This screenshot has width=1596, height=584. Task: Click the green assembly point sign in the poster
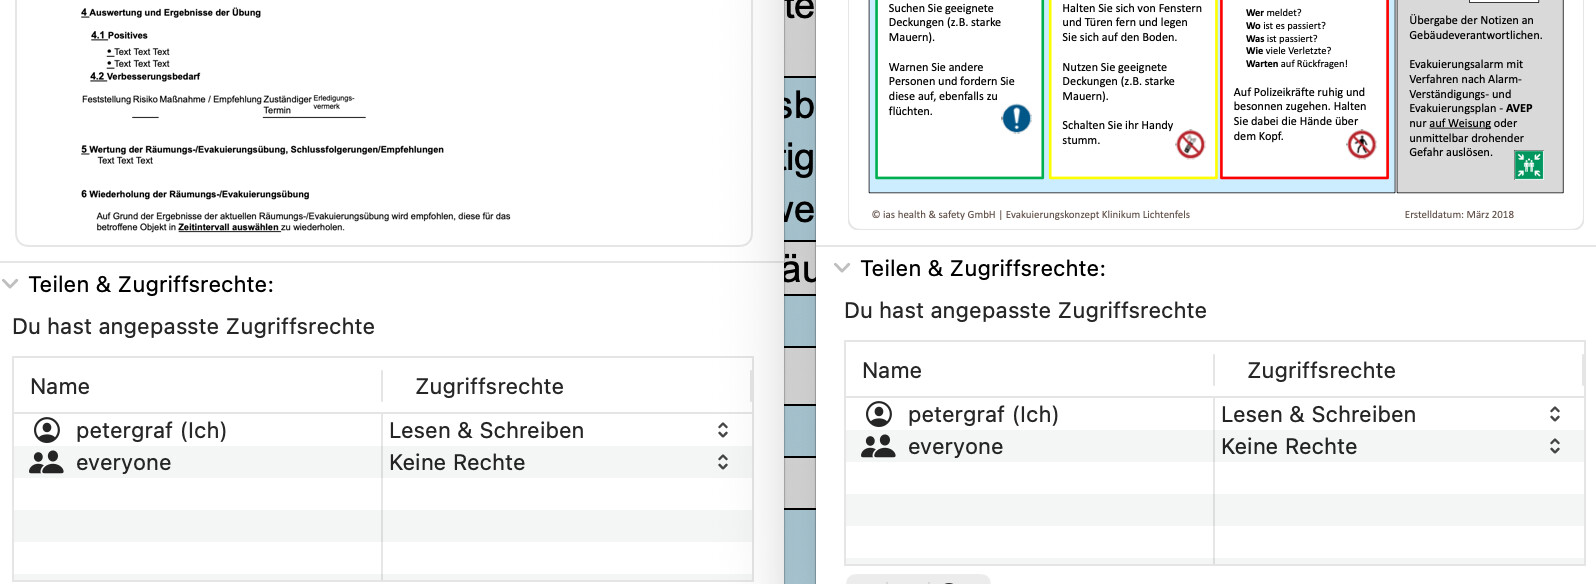point(1528,164)
